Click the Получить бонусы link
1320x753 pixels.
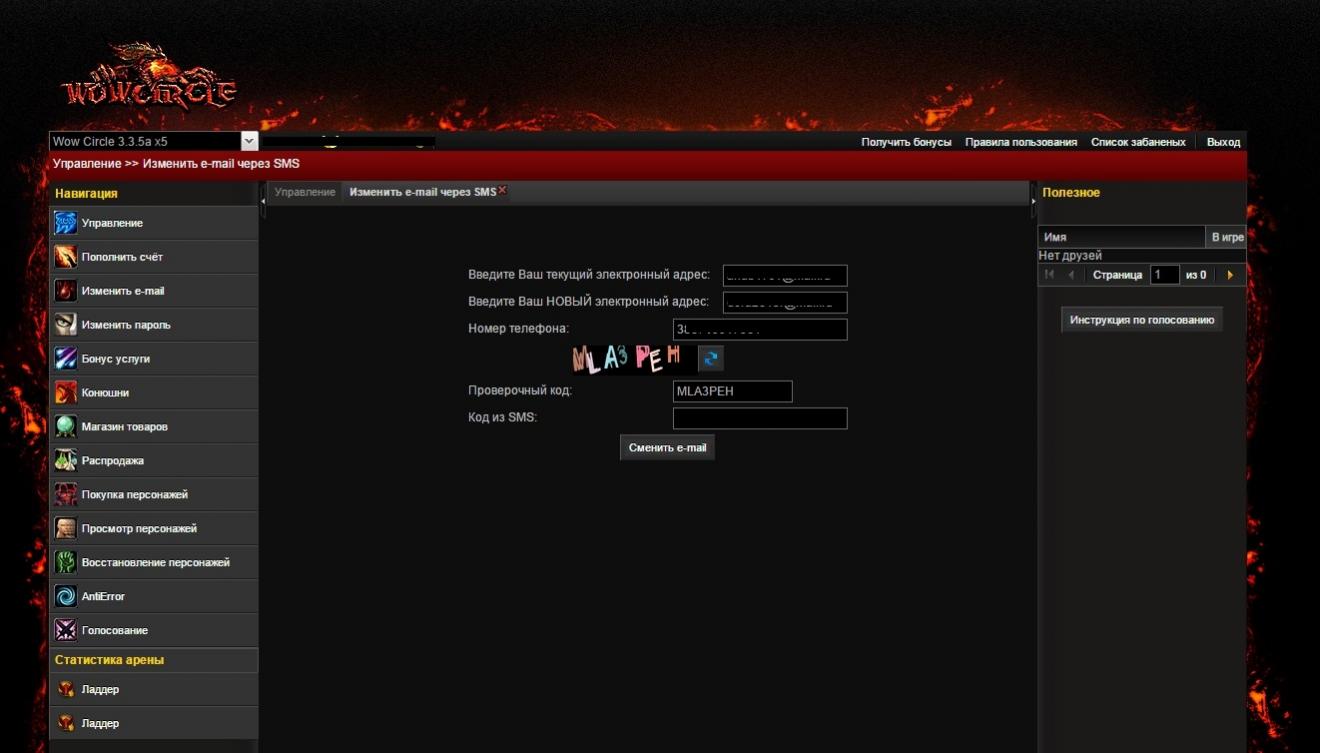click(x=906, y=142)
